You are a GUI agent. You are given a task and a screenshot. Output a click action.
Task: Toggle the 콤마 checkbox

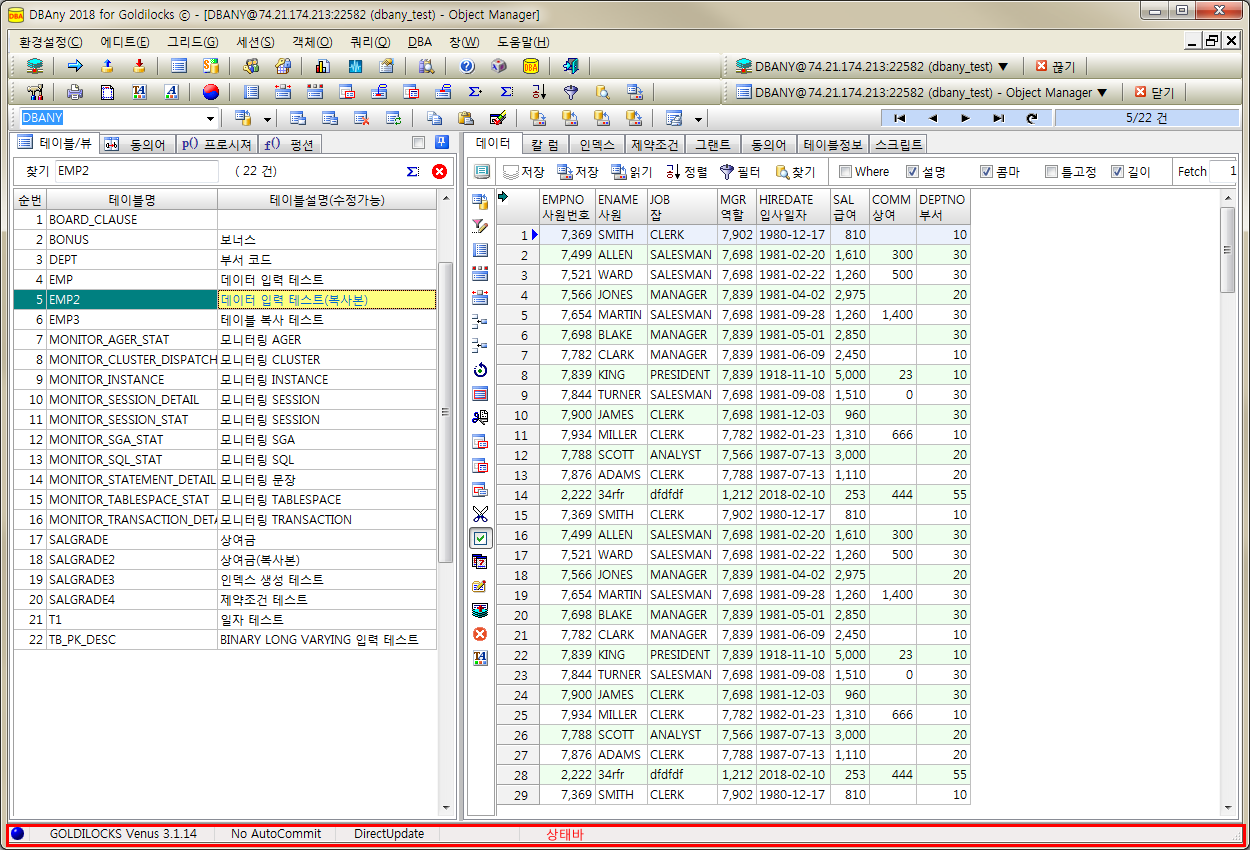coord(986,171)
